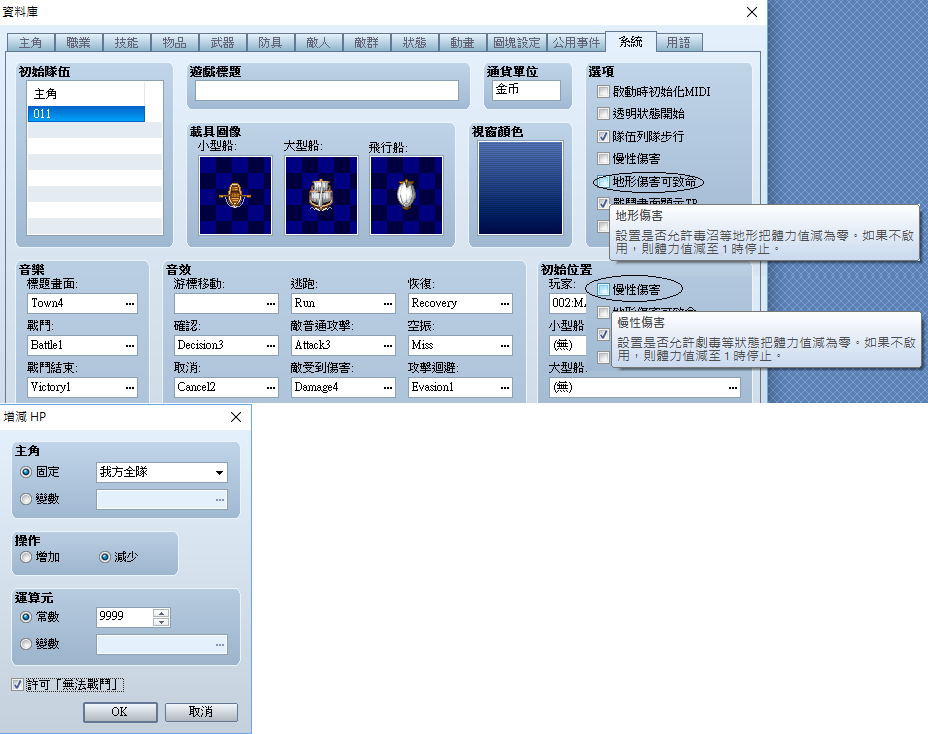Image resolution: width=928 pixels, height=734 pixels.
Task: Open the browse button for Run sound
Action: pyautogui.click(x=388, y=304)
